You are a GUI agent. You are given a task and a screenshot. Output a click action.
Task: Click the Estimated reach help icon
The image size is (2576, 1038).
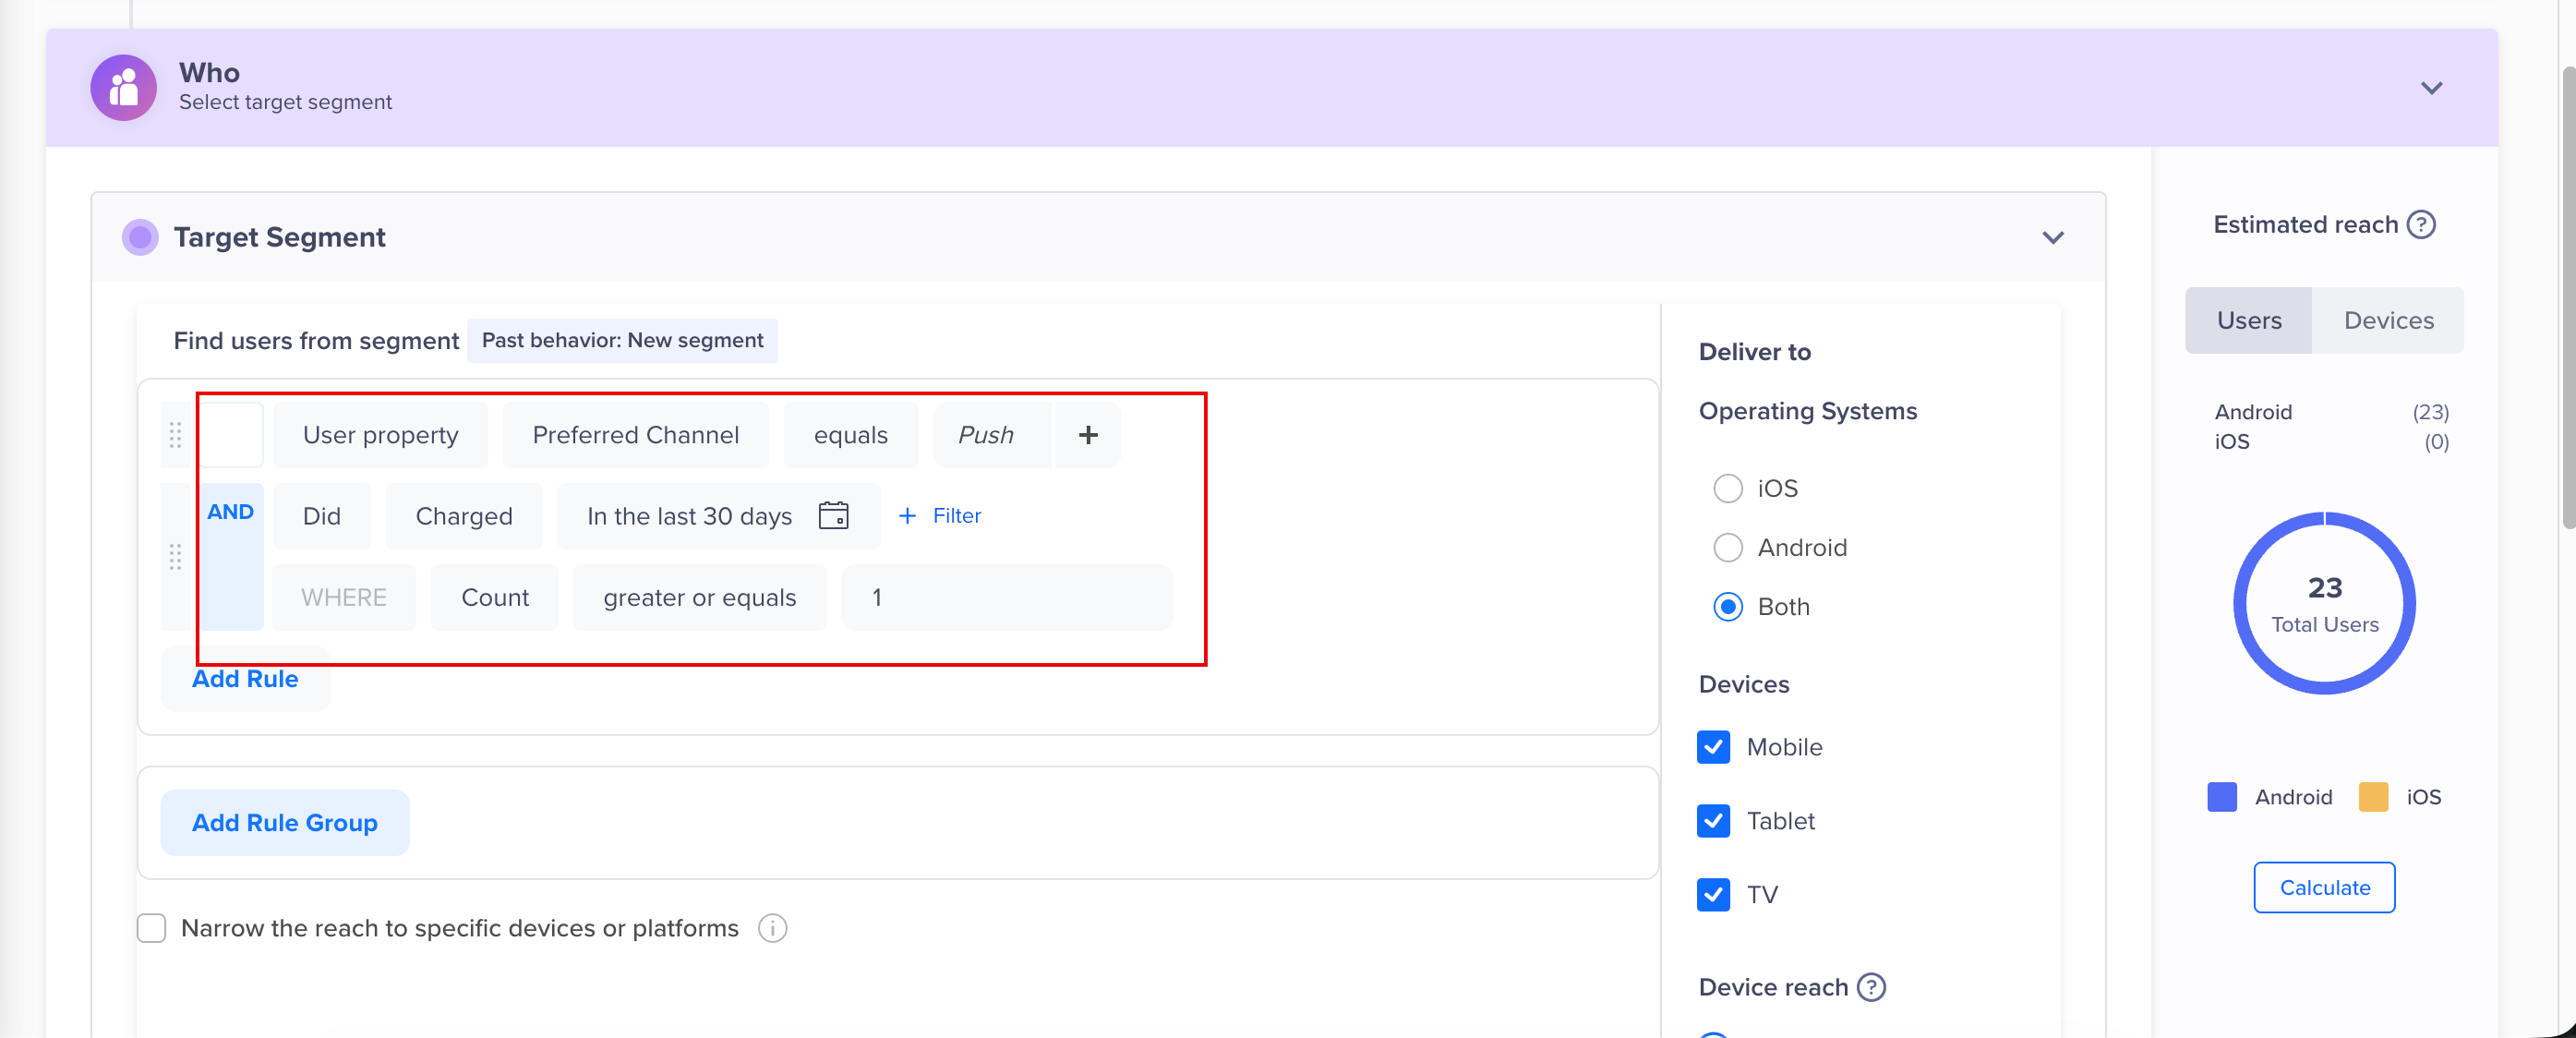(x=2422, y=224)
